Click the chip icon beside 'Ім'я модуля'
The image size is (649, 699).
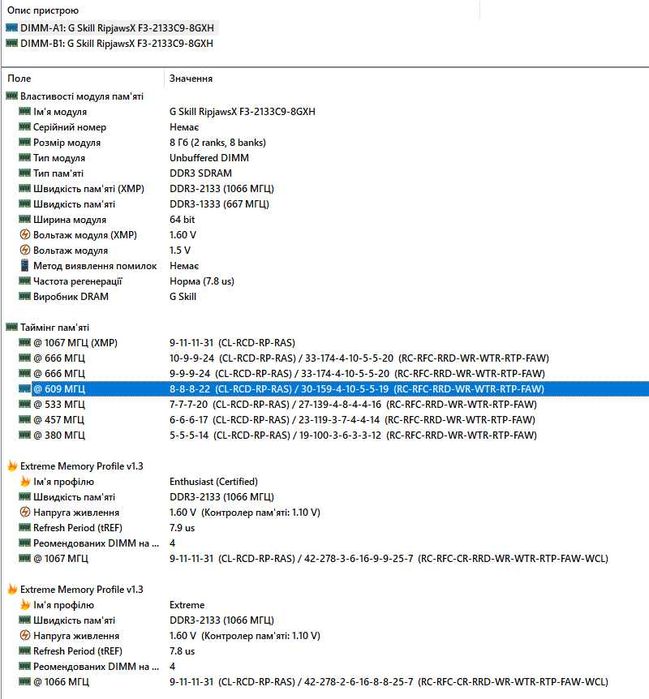pos(25,111)
